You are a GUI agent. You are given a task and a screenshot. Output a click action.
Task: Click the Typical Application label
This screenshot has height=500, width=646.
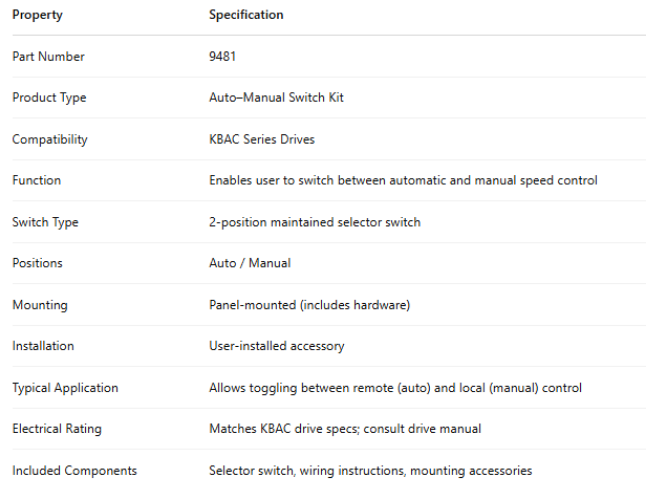pos(65,388)
